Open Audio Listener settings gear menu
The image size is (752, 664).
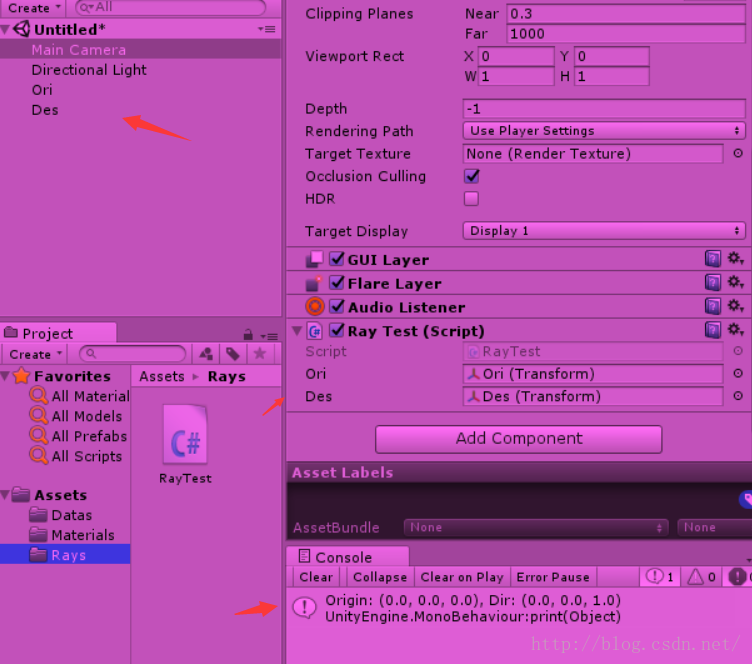pos(735,305)
